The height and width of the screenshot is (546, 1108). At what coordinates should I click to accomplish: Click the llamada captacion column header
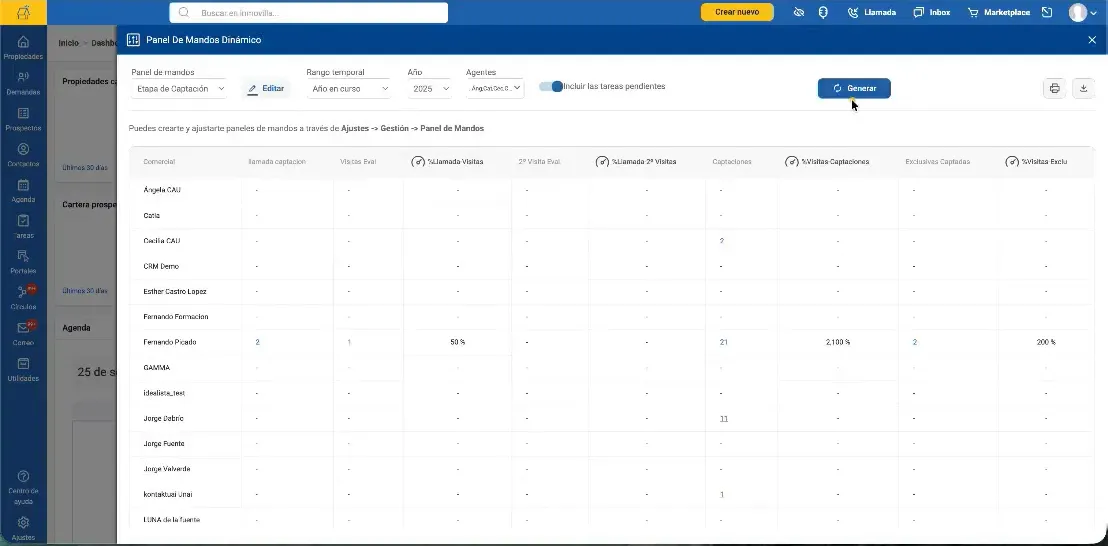click(x=277, y=162)
